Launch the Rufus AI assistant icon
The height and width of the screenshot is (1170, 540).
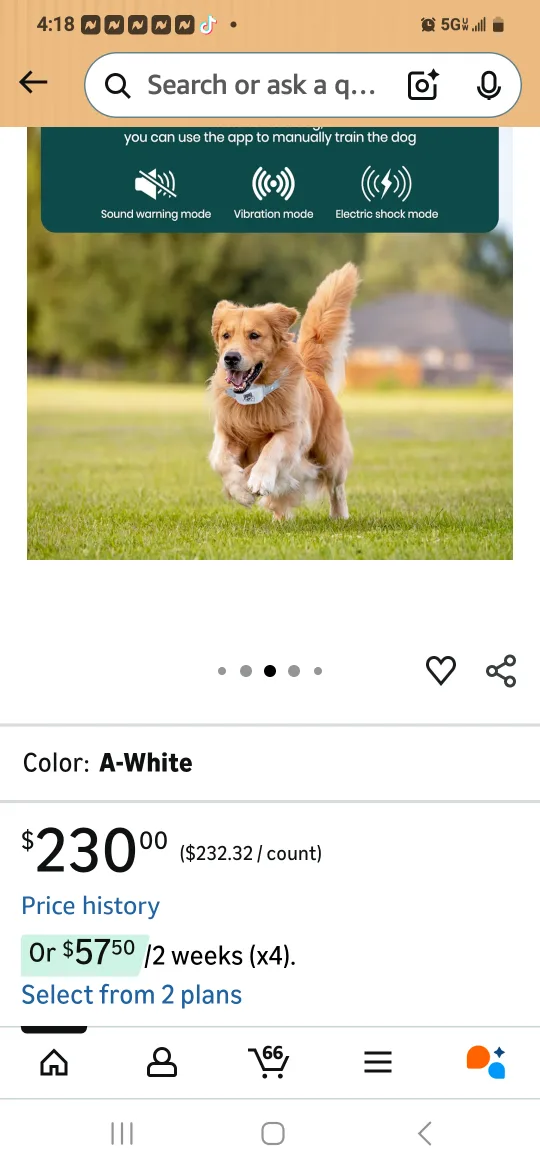click(x=486, y=1062)
